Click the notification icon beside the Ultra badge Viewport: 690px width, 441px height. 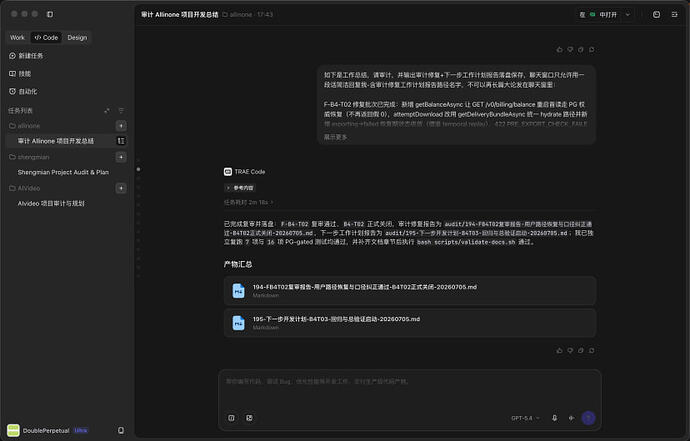pos(121,430)
